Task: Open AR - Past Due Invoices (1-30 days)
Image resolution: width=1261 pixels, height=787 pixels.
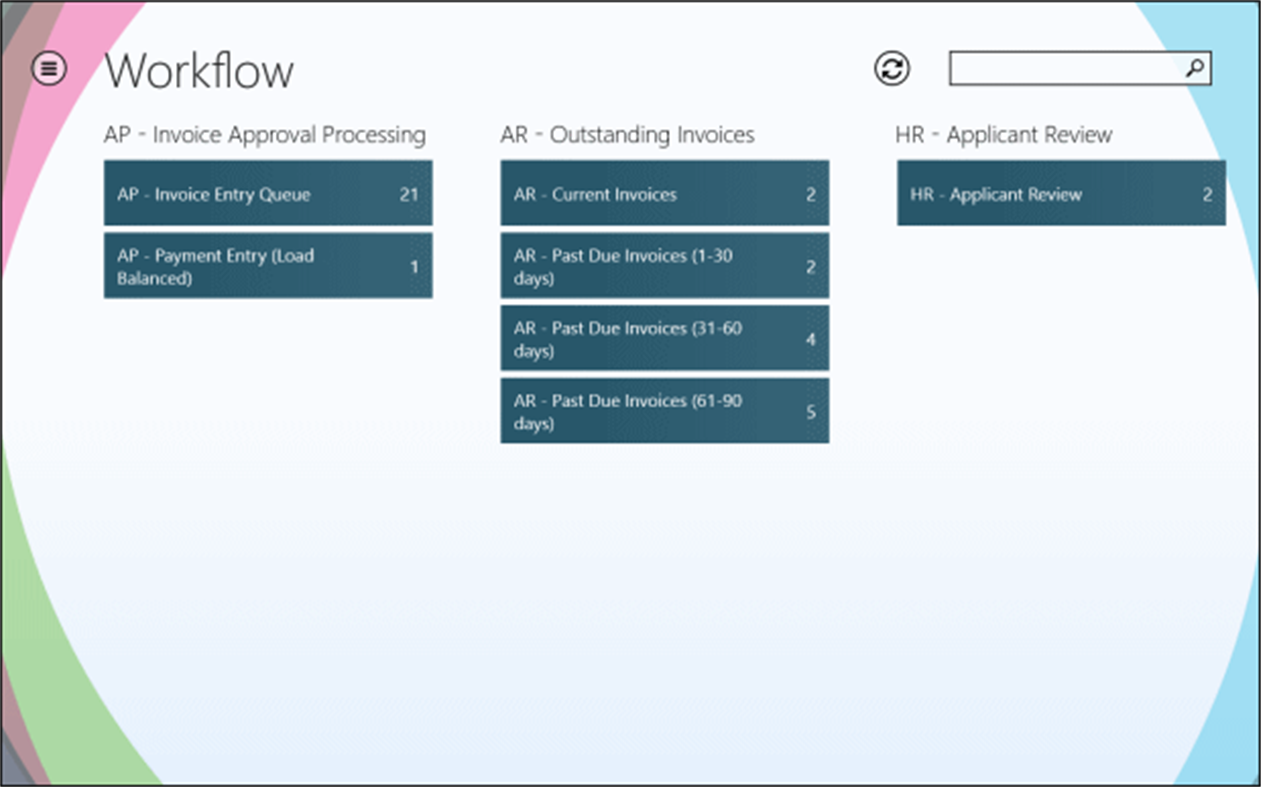Action: point(664,266)
